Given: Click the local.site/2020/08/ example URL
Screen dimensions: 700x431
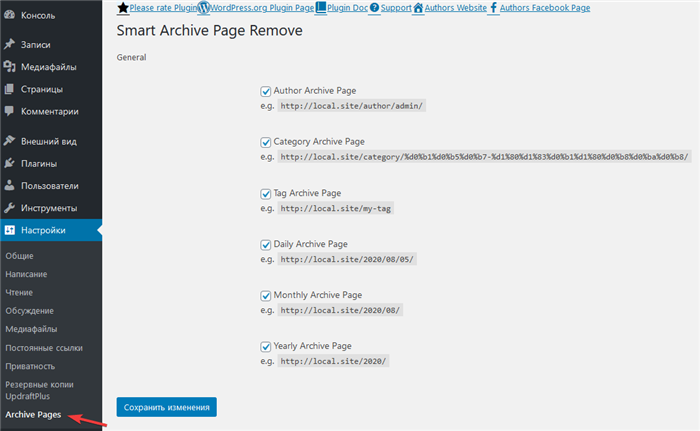Looking at the screenshot, I should click(340, 310).
